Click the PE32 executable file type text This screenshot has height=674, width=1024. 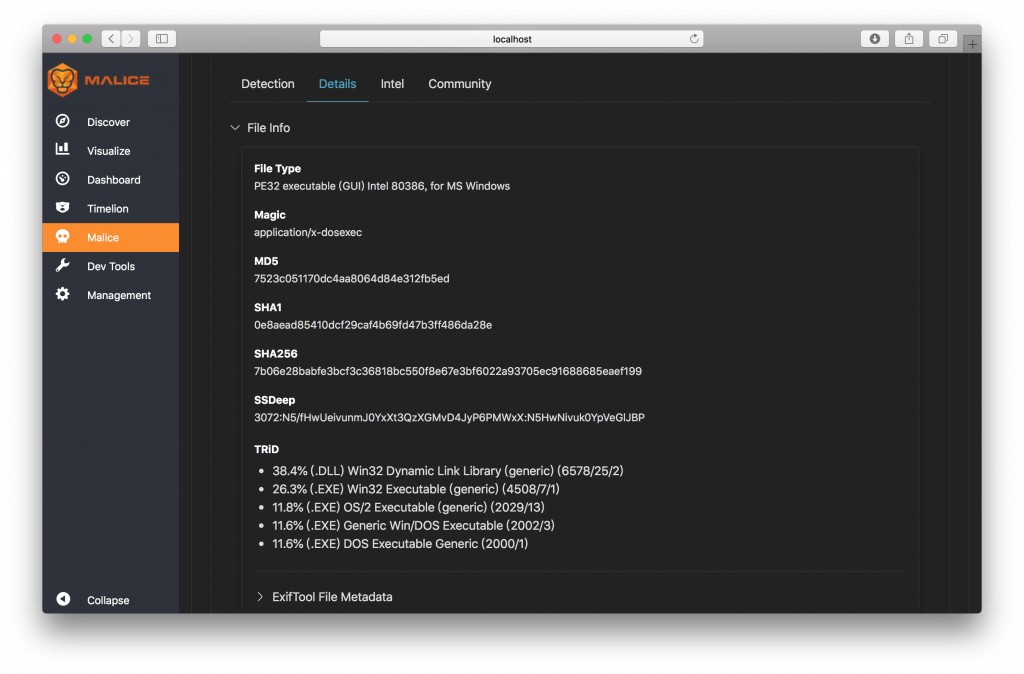381,186
